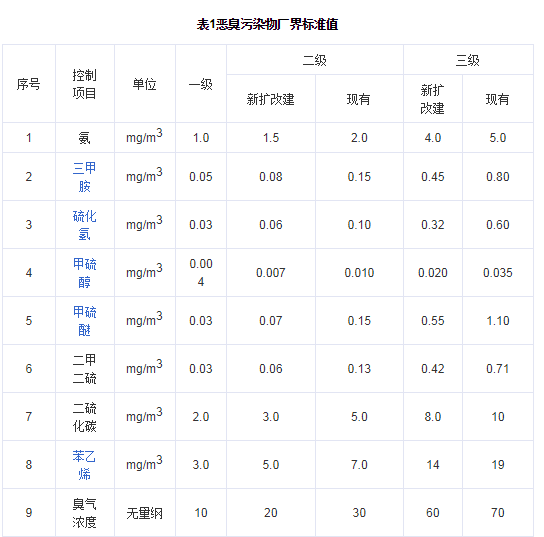Click the 臭气浓度 cell in row 9

tap(84, 513)
